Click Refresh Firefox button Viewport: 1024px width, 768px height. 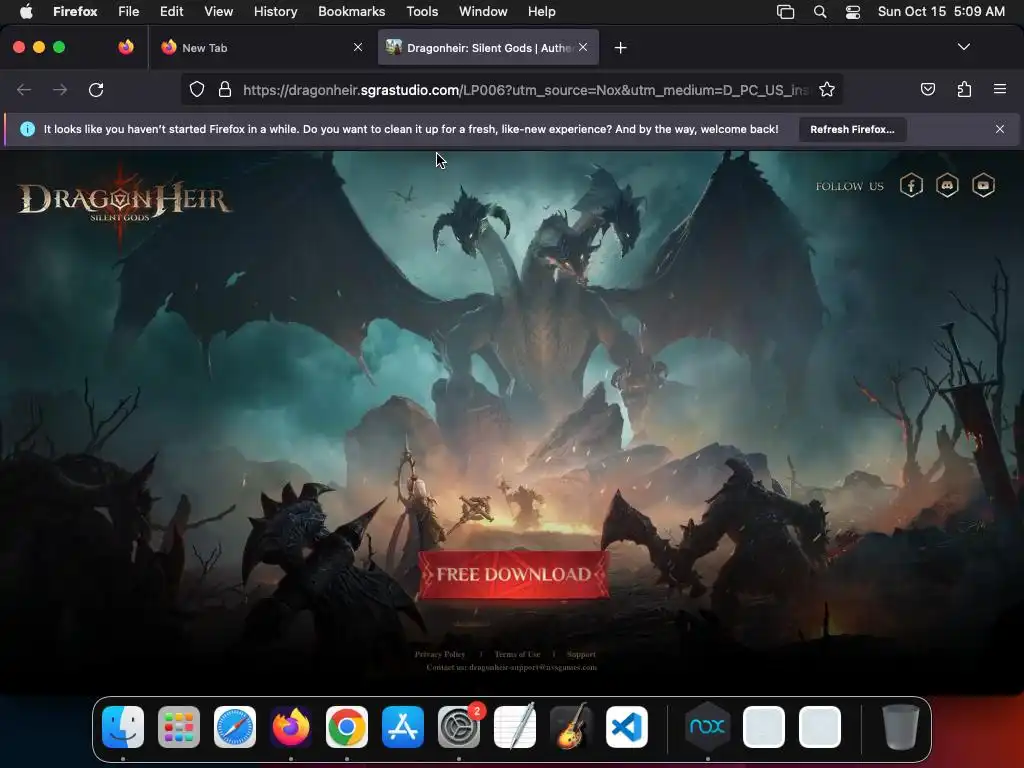[852, 129]
